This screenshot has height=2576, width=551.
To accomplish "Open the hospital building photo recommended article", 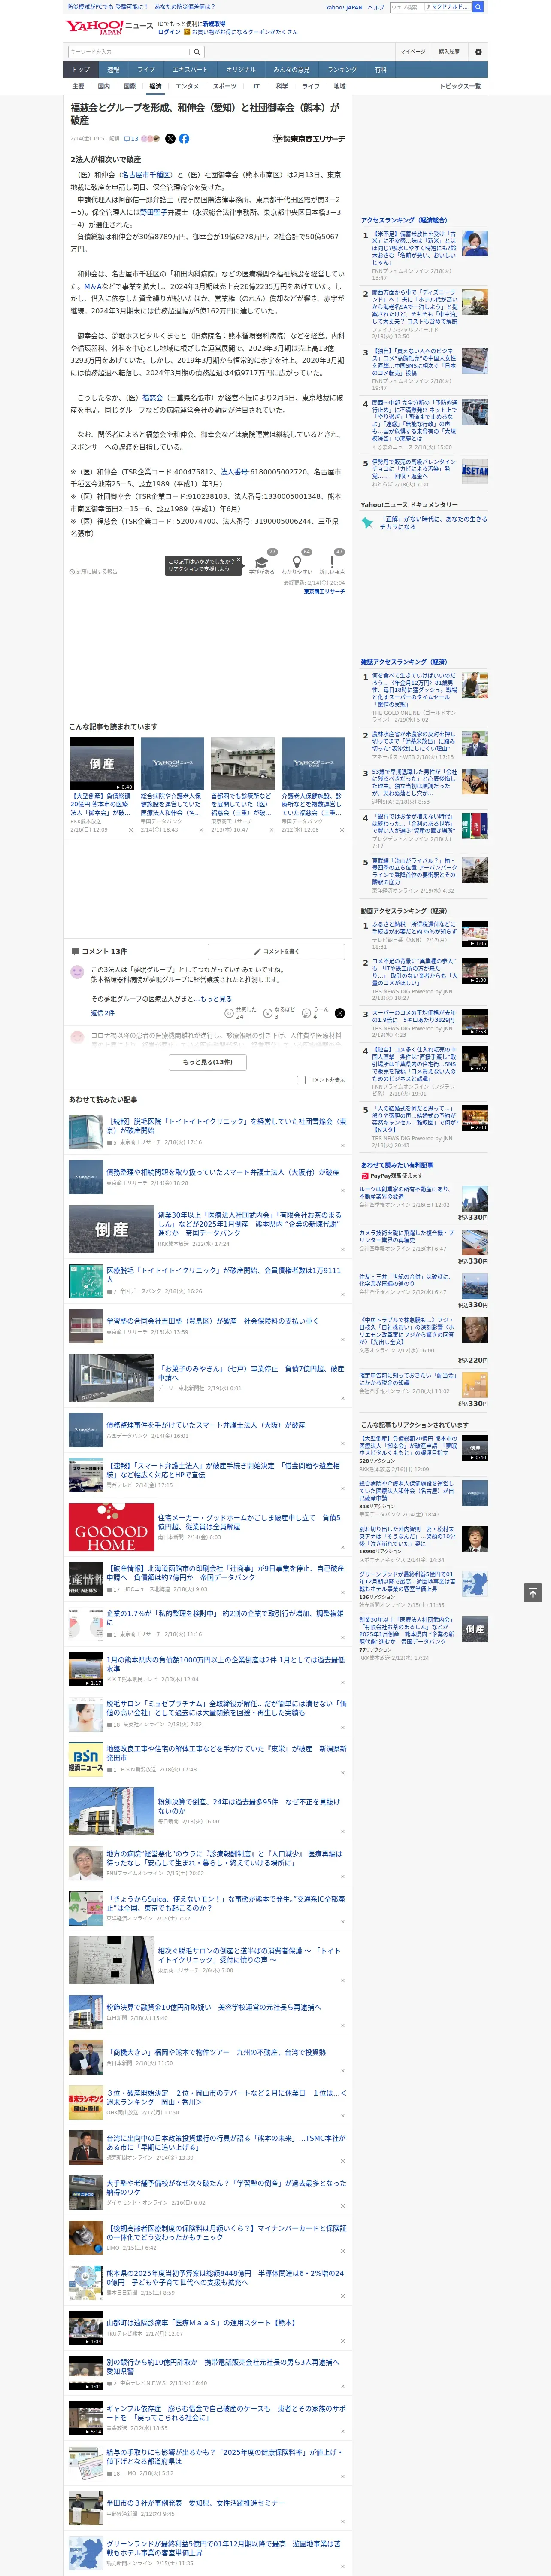I will (x=243, y=764).
